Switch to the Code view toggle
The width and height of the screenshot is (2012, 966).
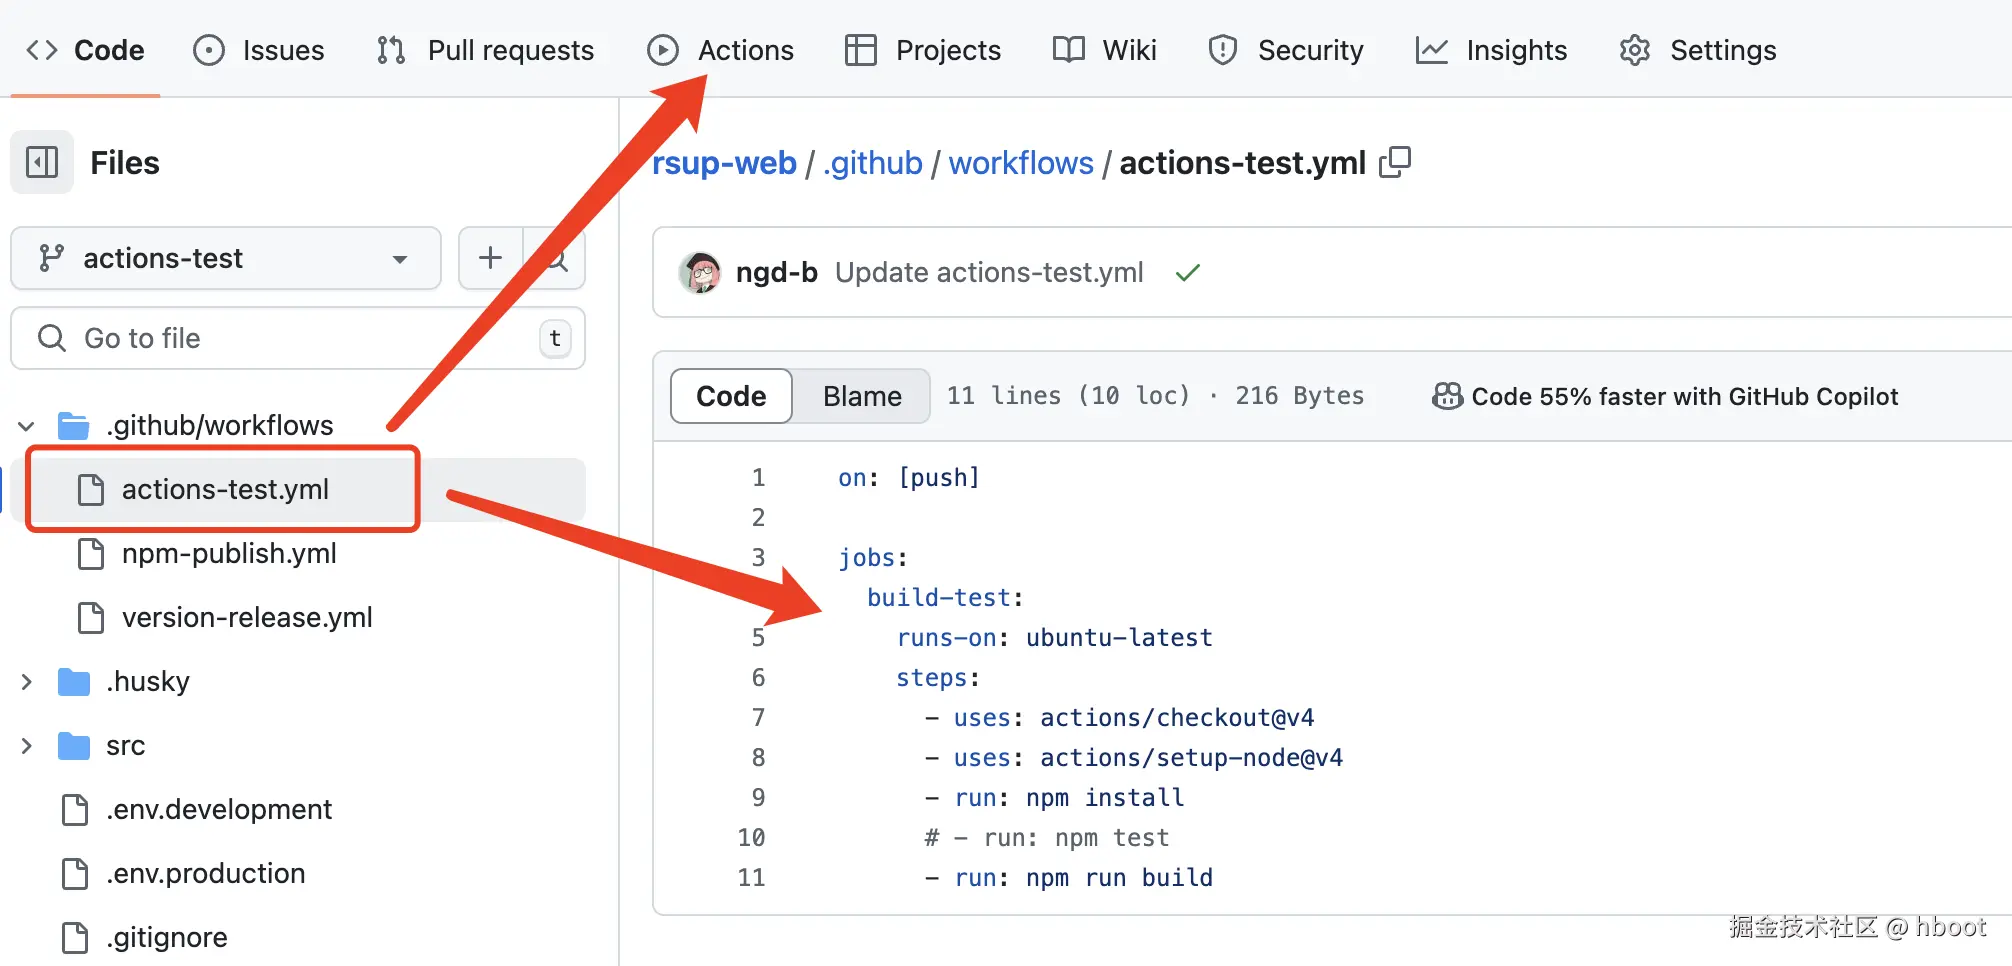[731, 396]
